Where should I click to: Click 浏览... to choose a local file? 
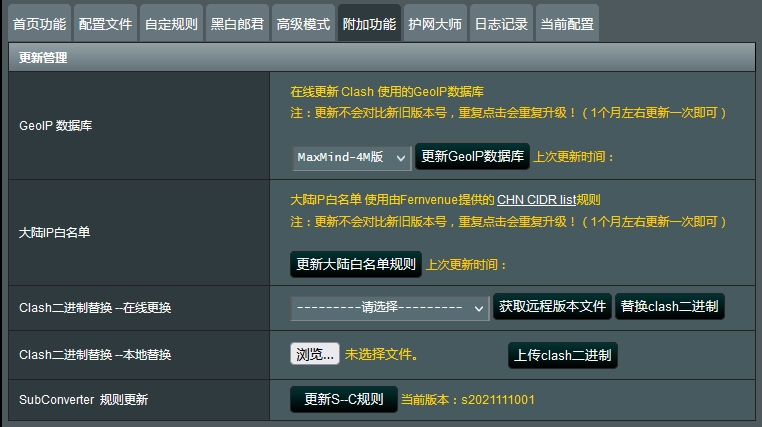pyautogui.click(x=314, y=354)
